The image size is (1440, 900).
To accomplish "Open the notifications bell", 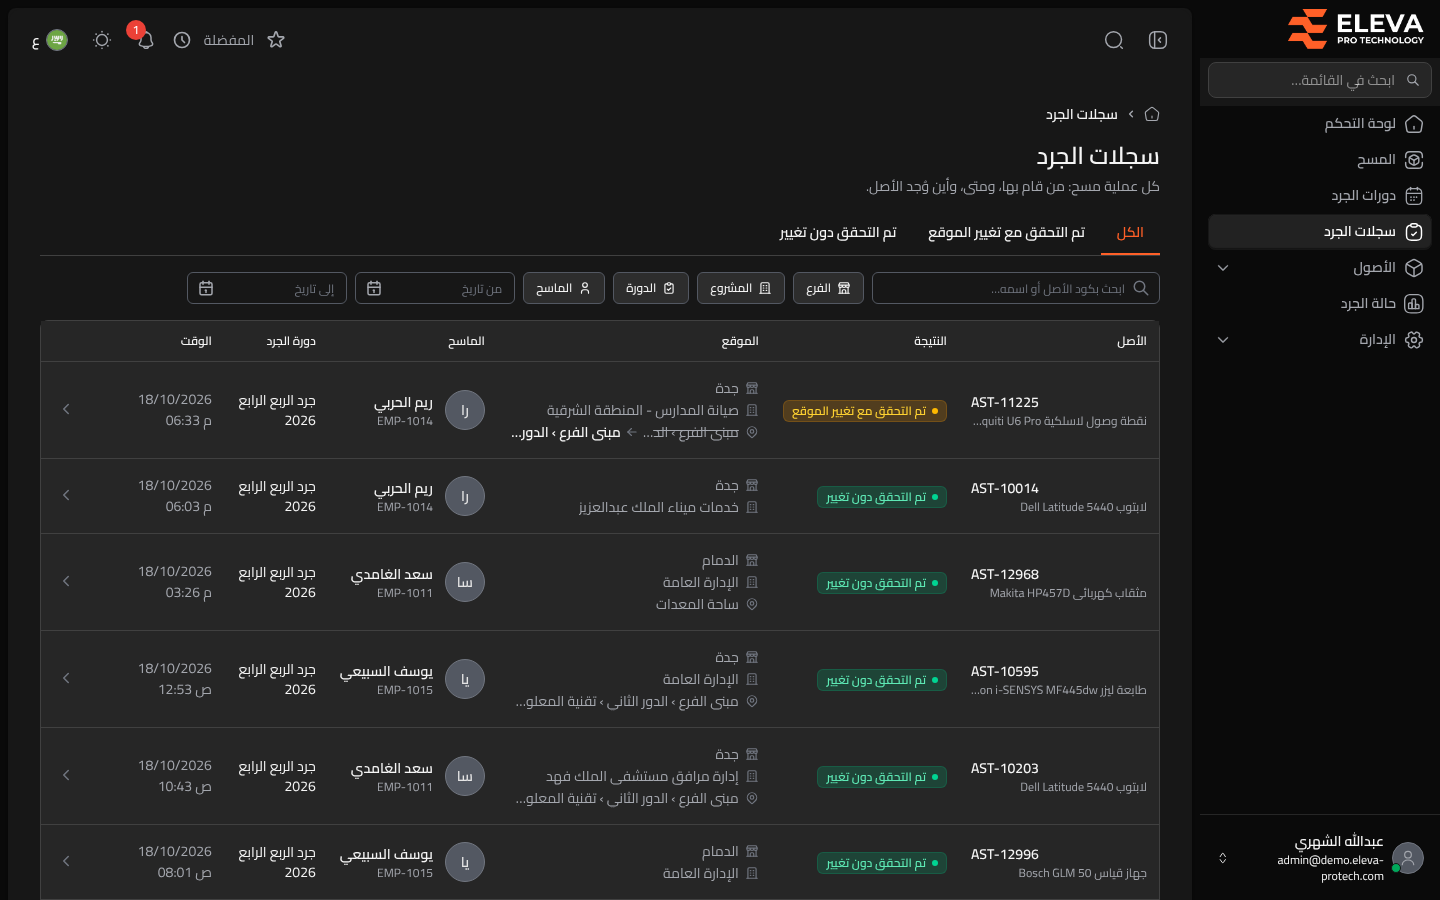I will click(145, 40).
